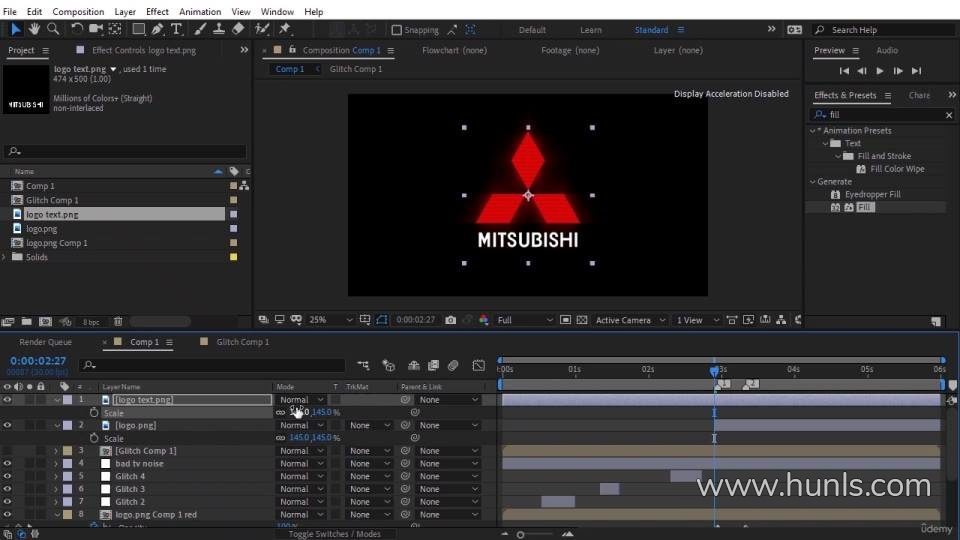Select logo.png in the Project panel
960x540 pixels.
point(42,228)
